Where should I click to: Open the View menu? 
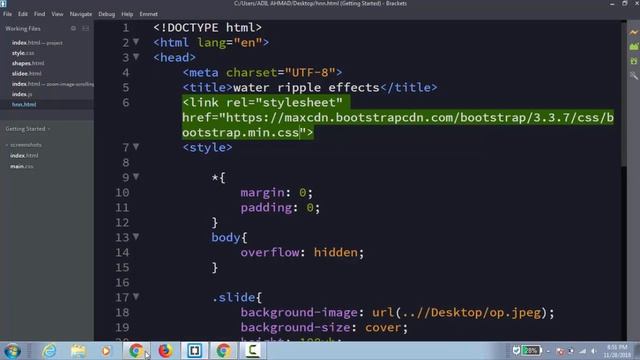[57, 14]
